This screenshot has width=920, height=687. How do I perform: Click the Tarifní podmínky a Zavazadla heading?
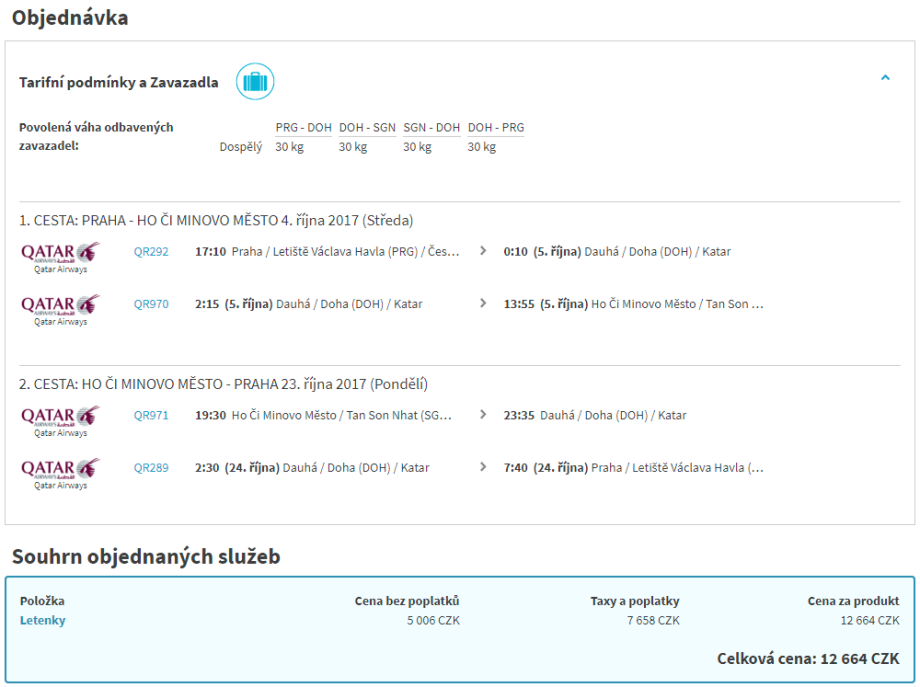pyautogui.click(x=118, y=83)
